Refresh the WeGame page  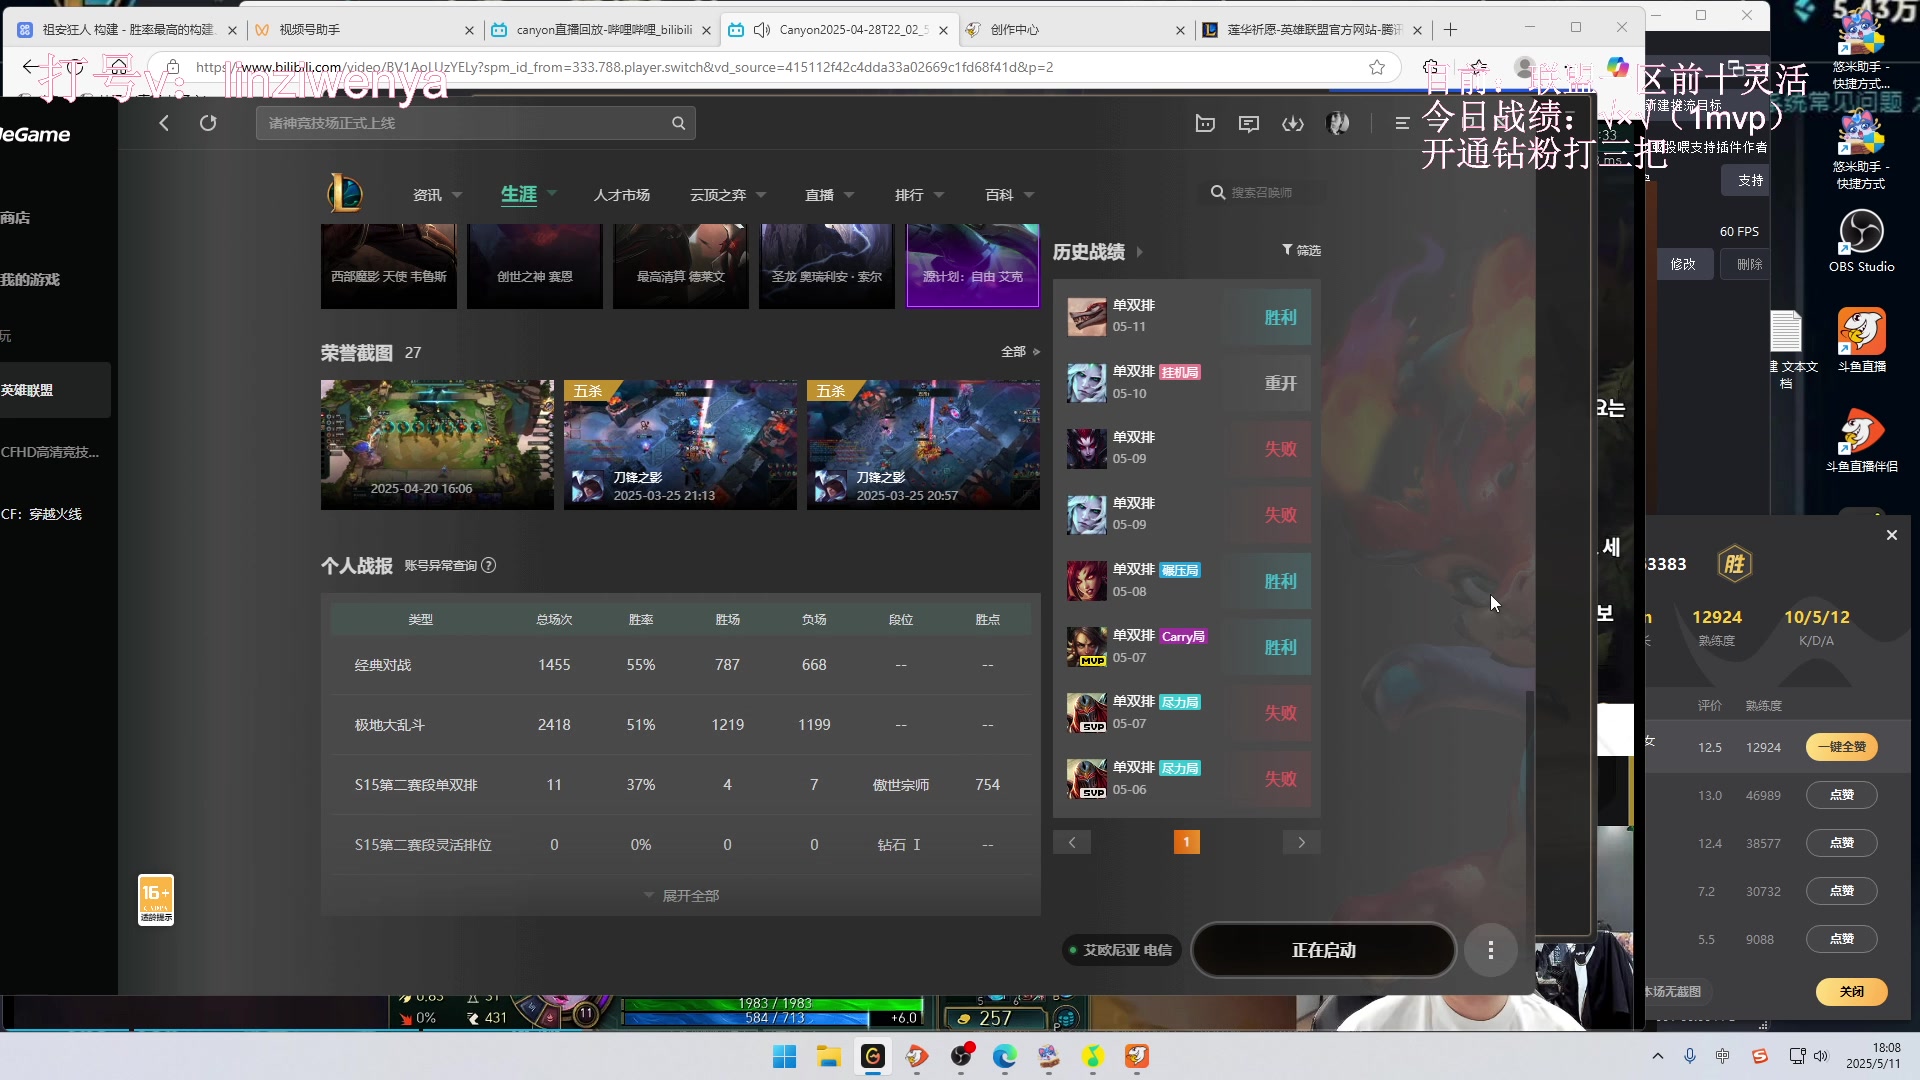click(x=208, y=123)
